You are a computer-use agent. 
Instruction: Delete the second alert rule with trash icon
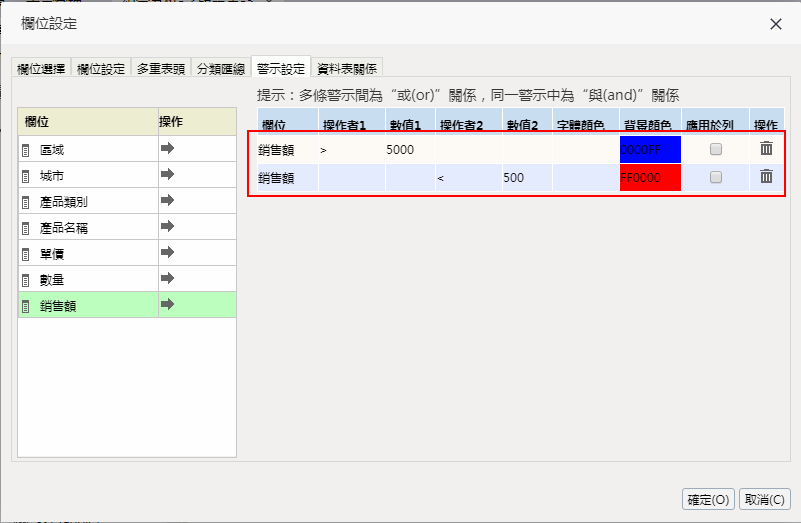pos(766,177)
